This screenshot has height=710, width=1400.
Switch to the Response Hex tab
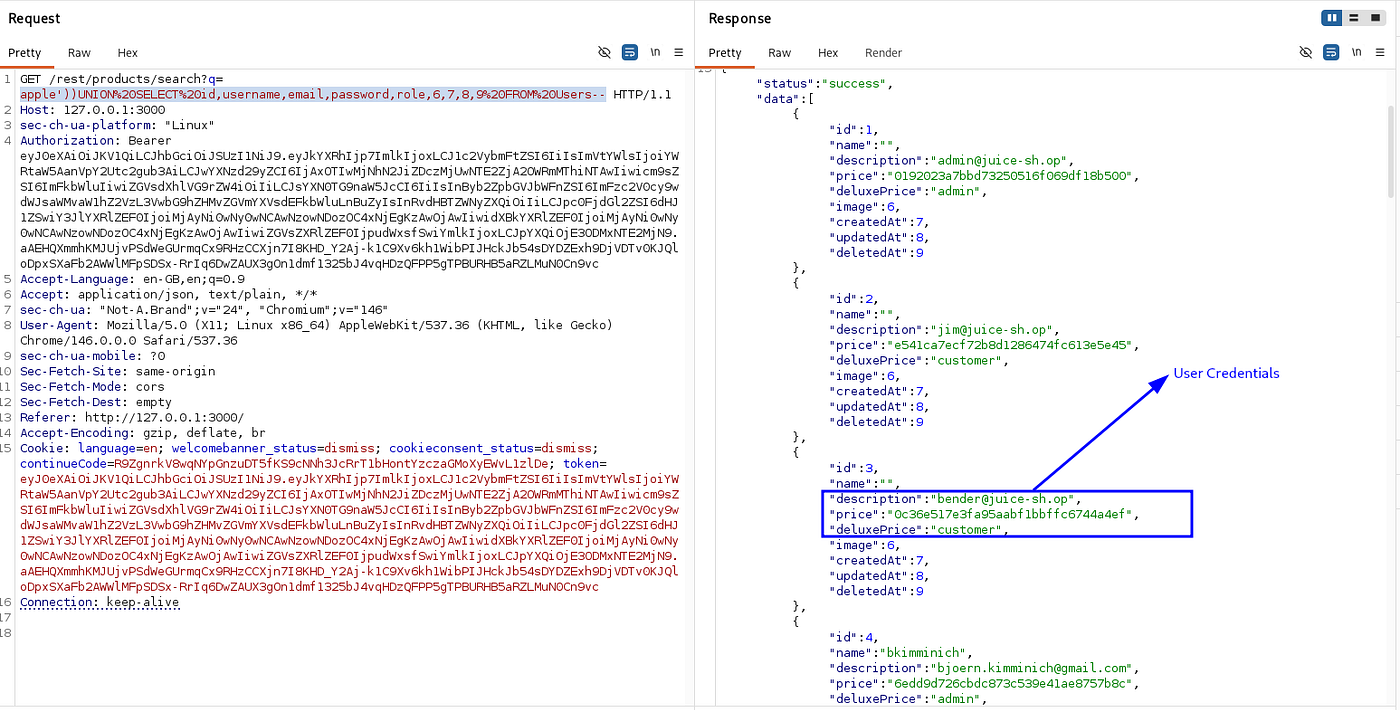click(x=828, y=53)
